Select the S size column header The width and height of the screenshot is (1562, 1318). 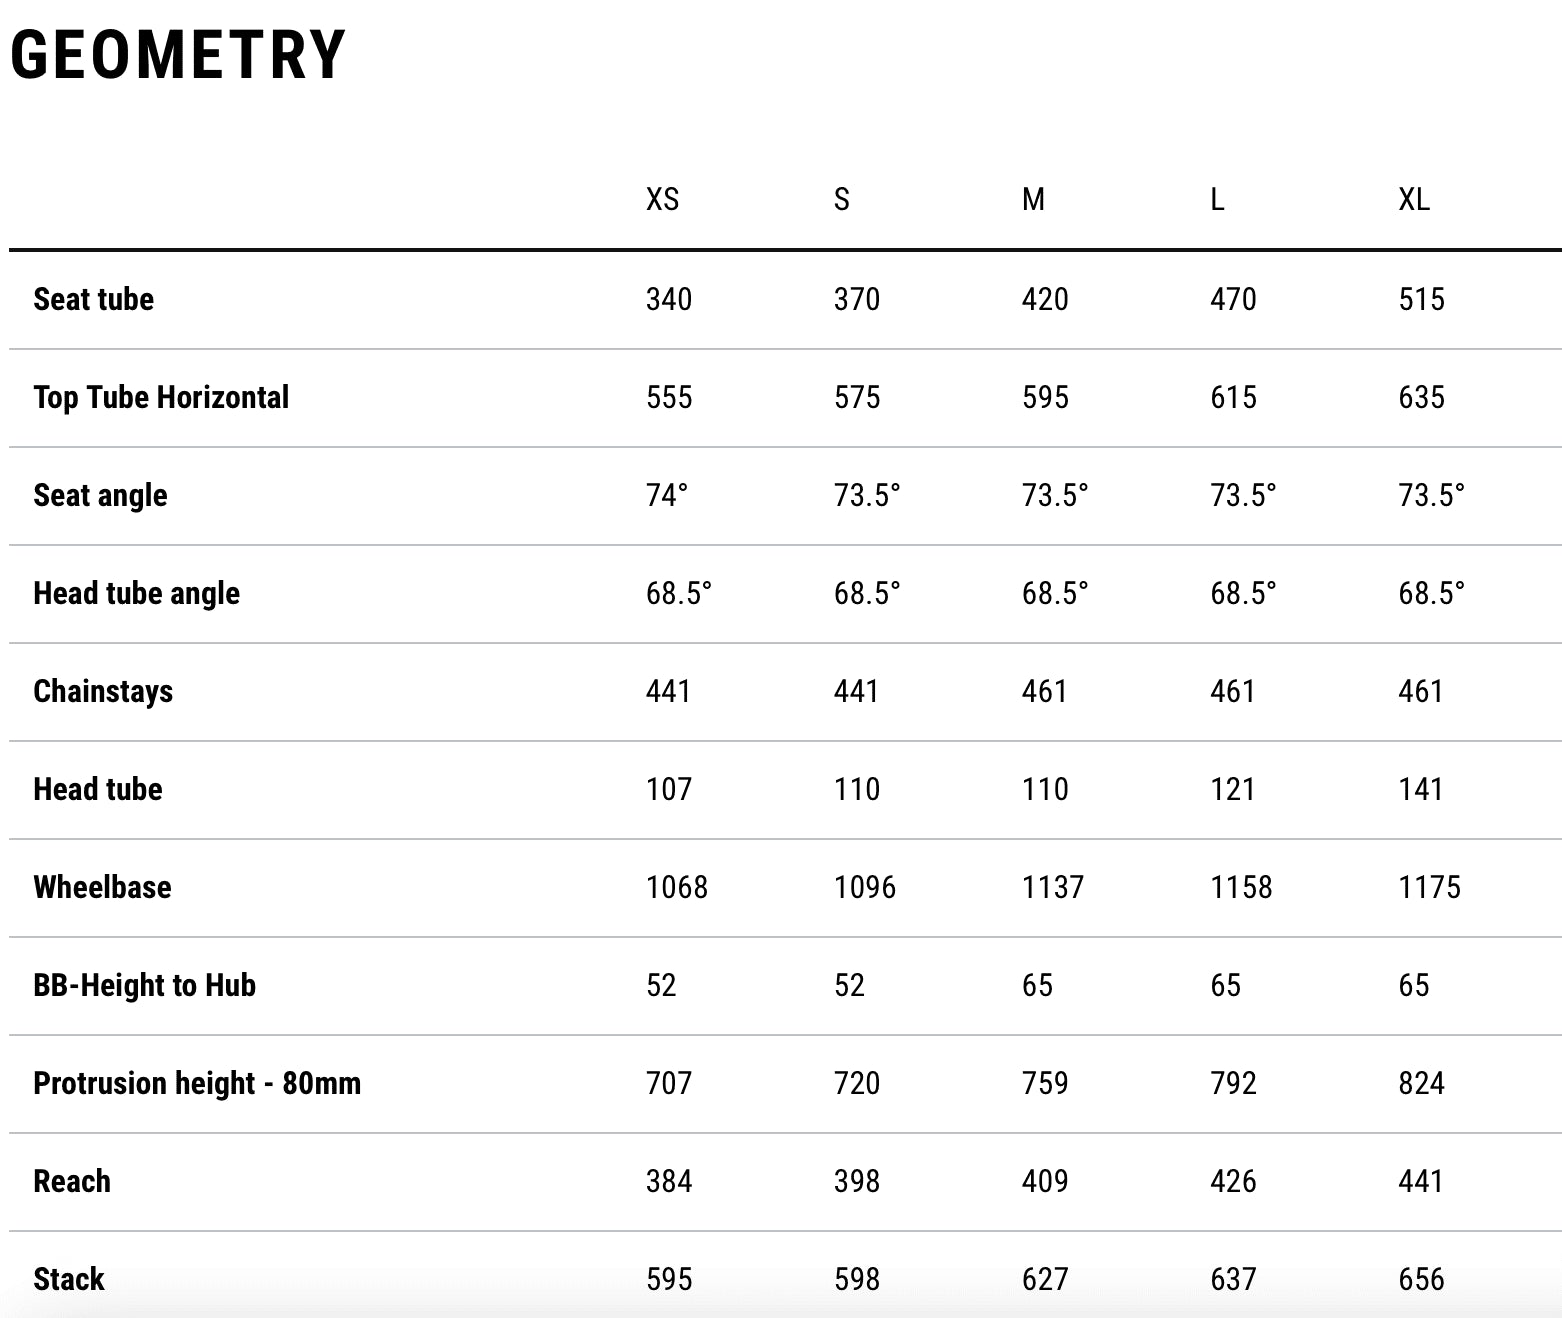pos(841,200)
